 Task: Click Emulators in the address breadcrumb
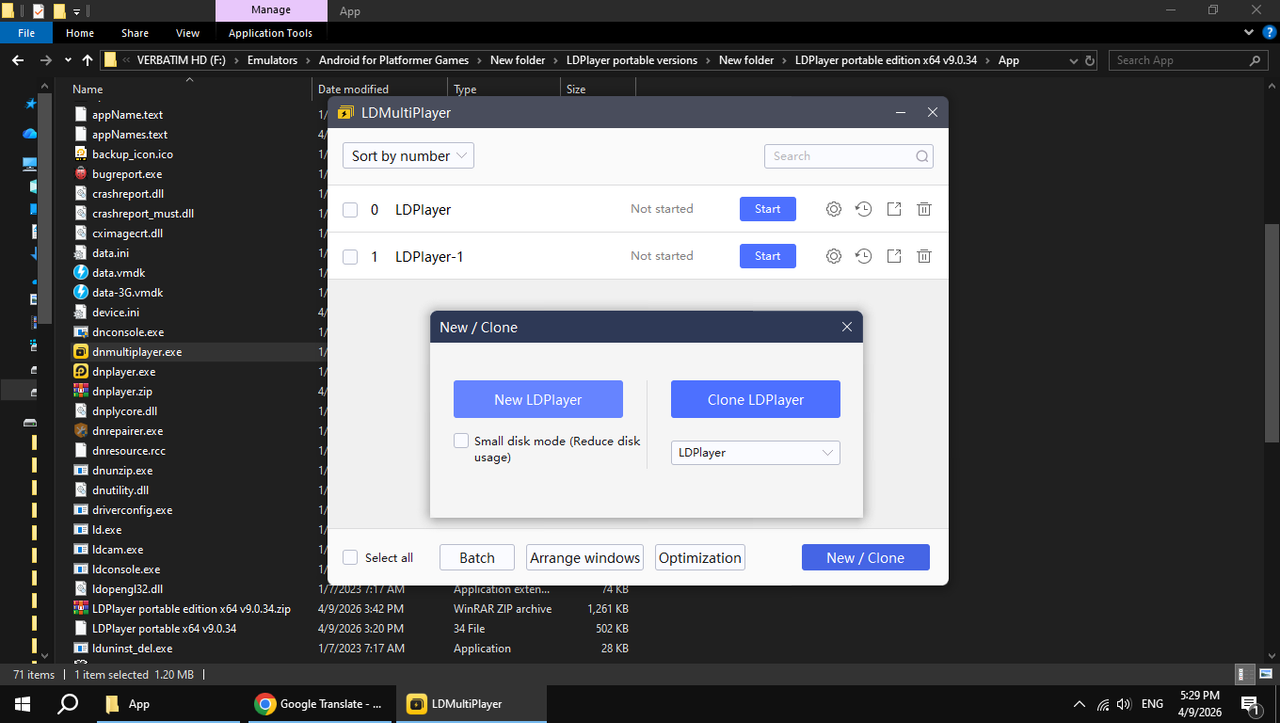(273, 60)
